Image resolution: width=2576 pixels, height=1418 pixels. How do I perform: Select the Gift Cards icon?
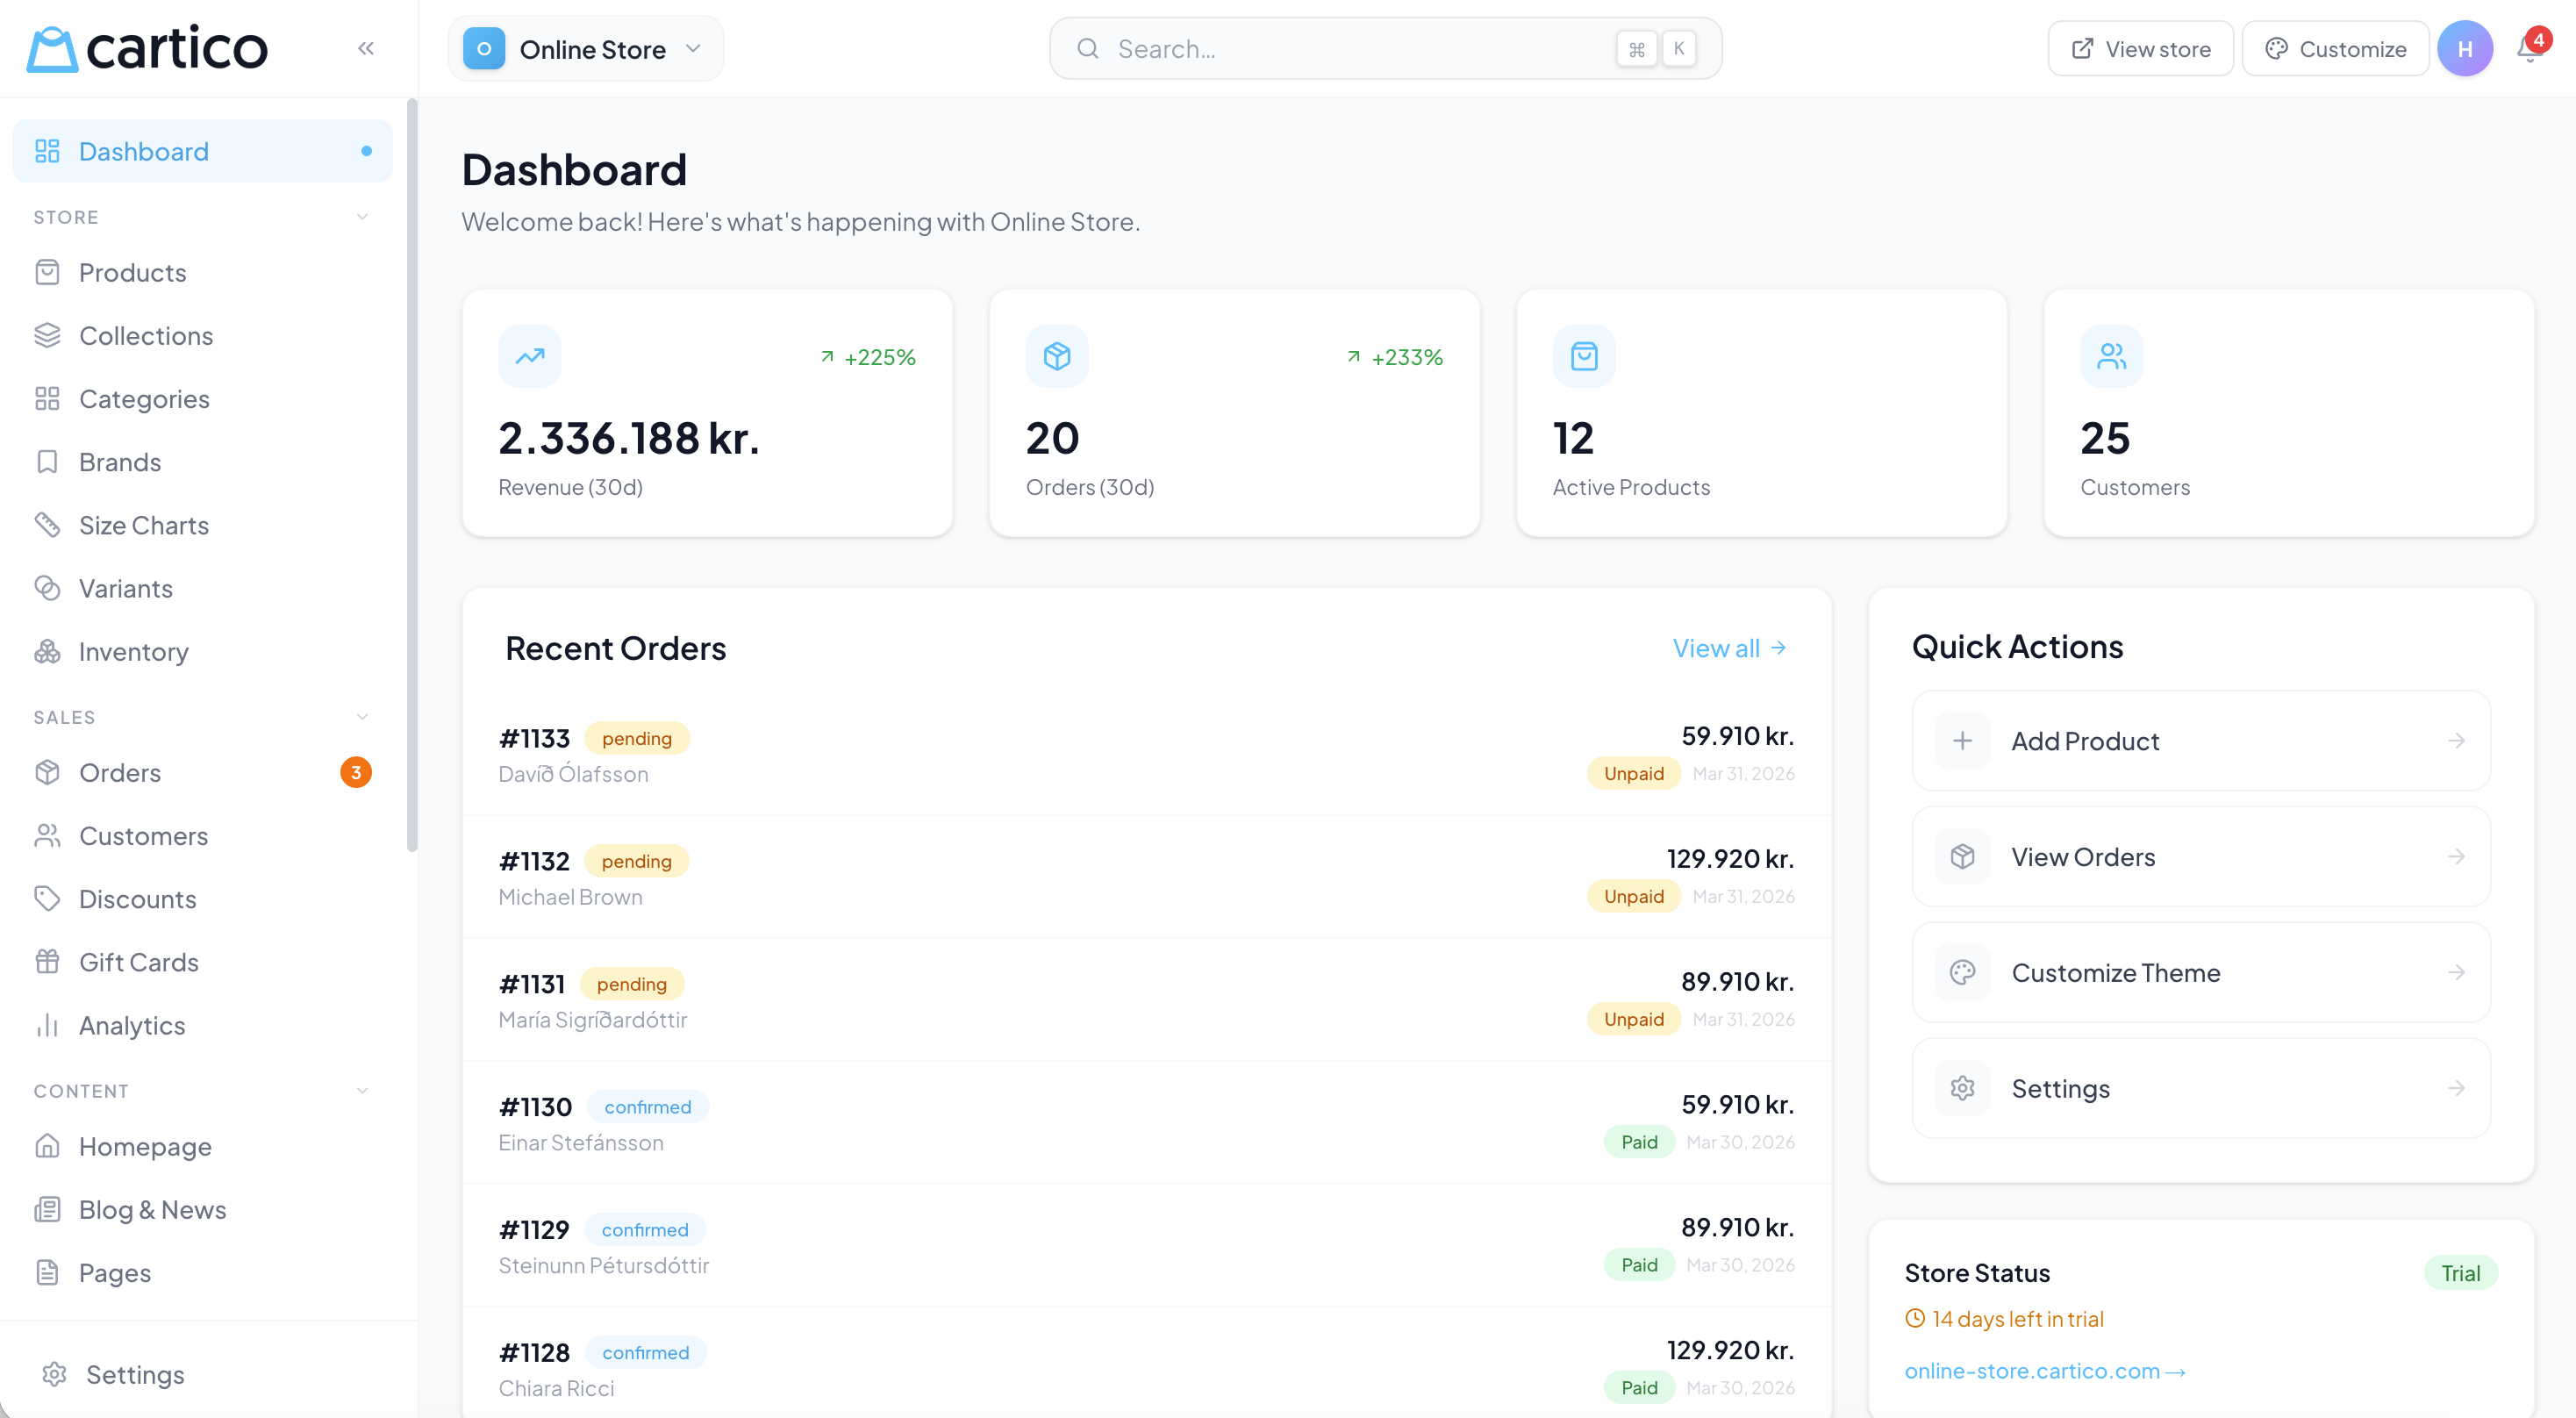(48, 961)
